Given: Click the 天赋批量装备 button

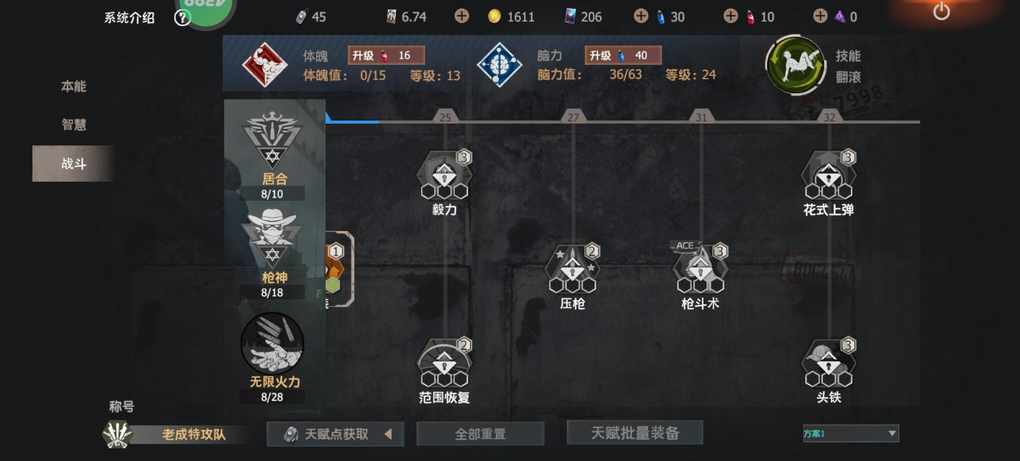Looking at the screenshot, I should (x=635, y=432).
